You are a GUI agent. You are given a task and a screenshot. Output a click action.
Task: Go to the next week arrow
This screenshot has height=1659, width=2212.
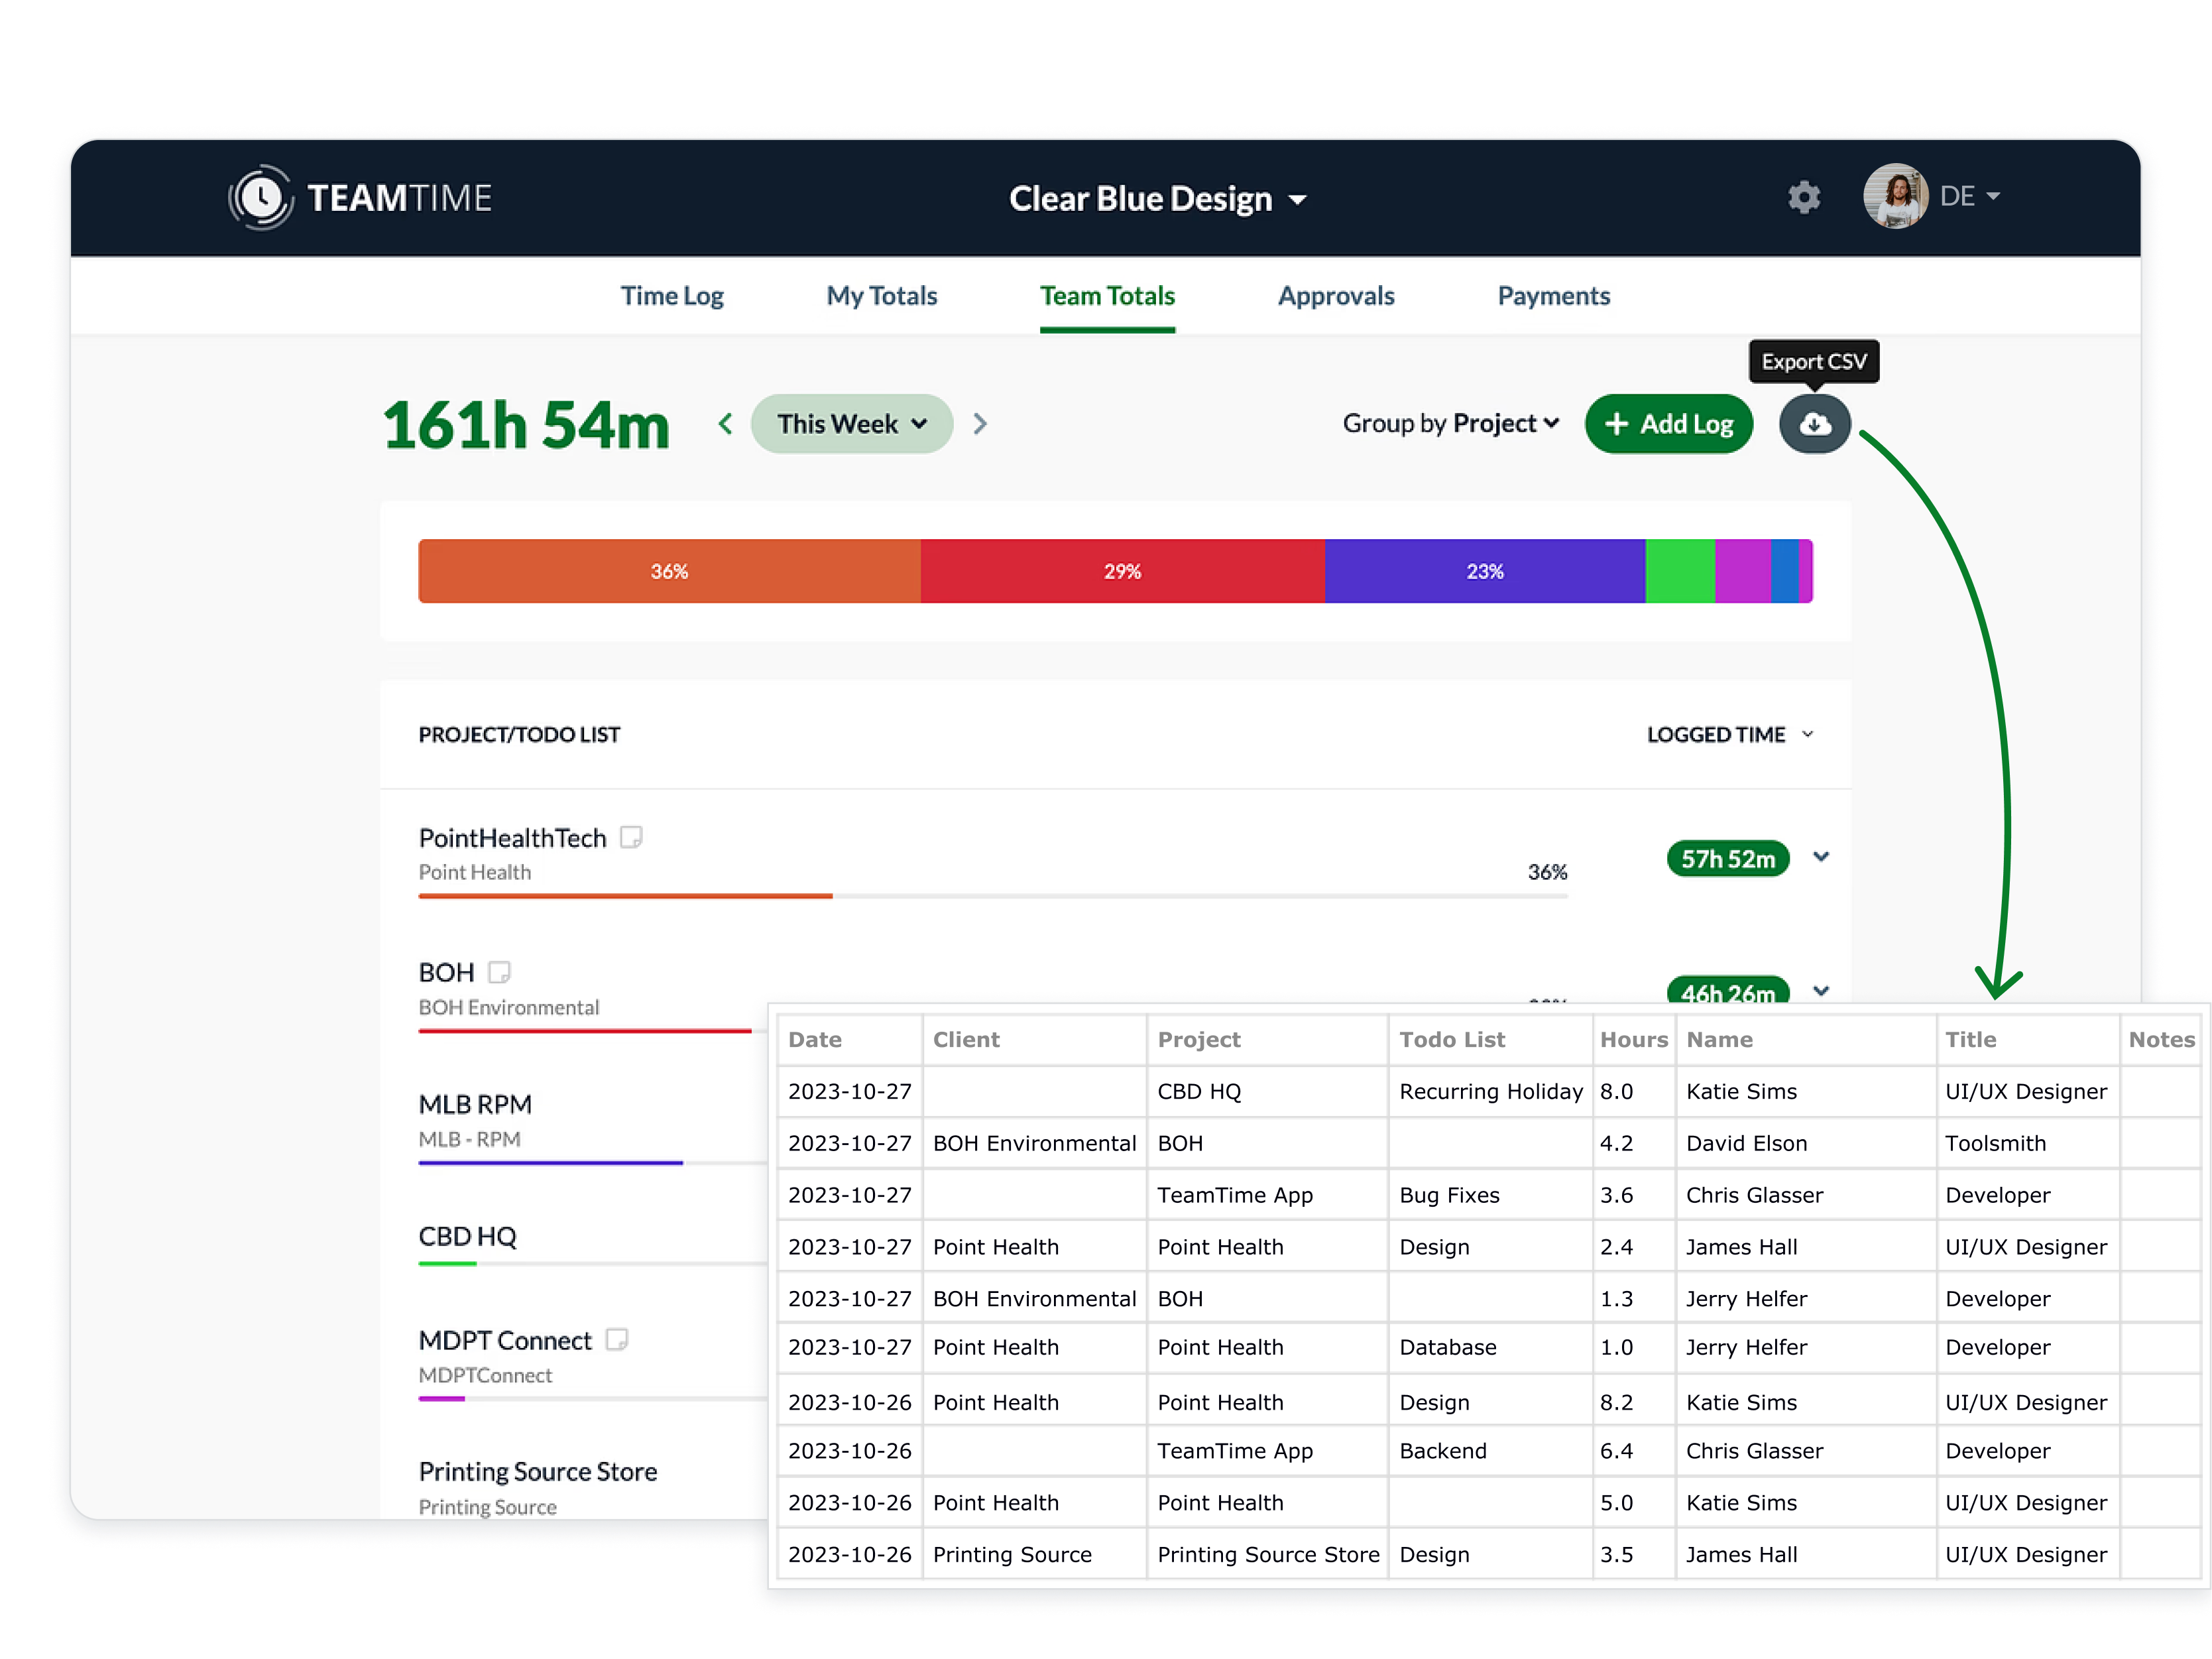coord(980,424)
